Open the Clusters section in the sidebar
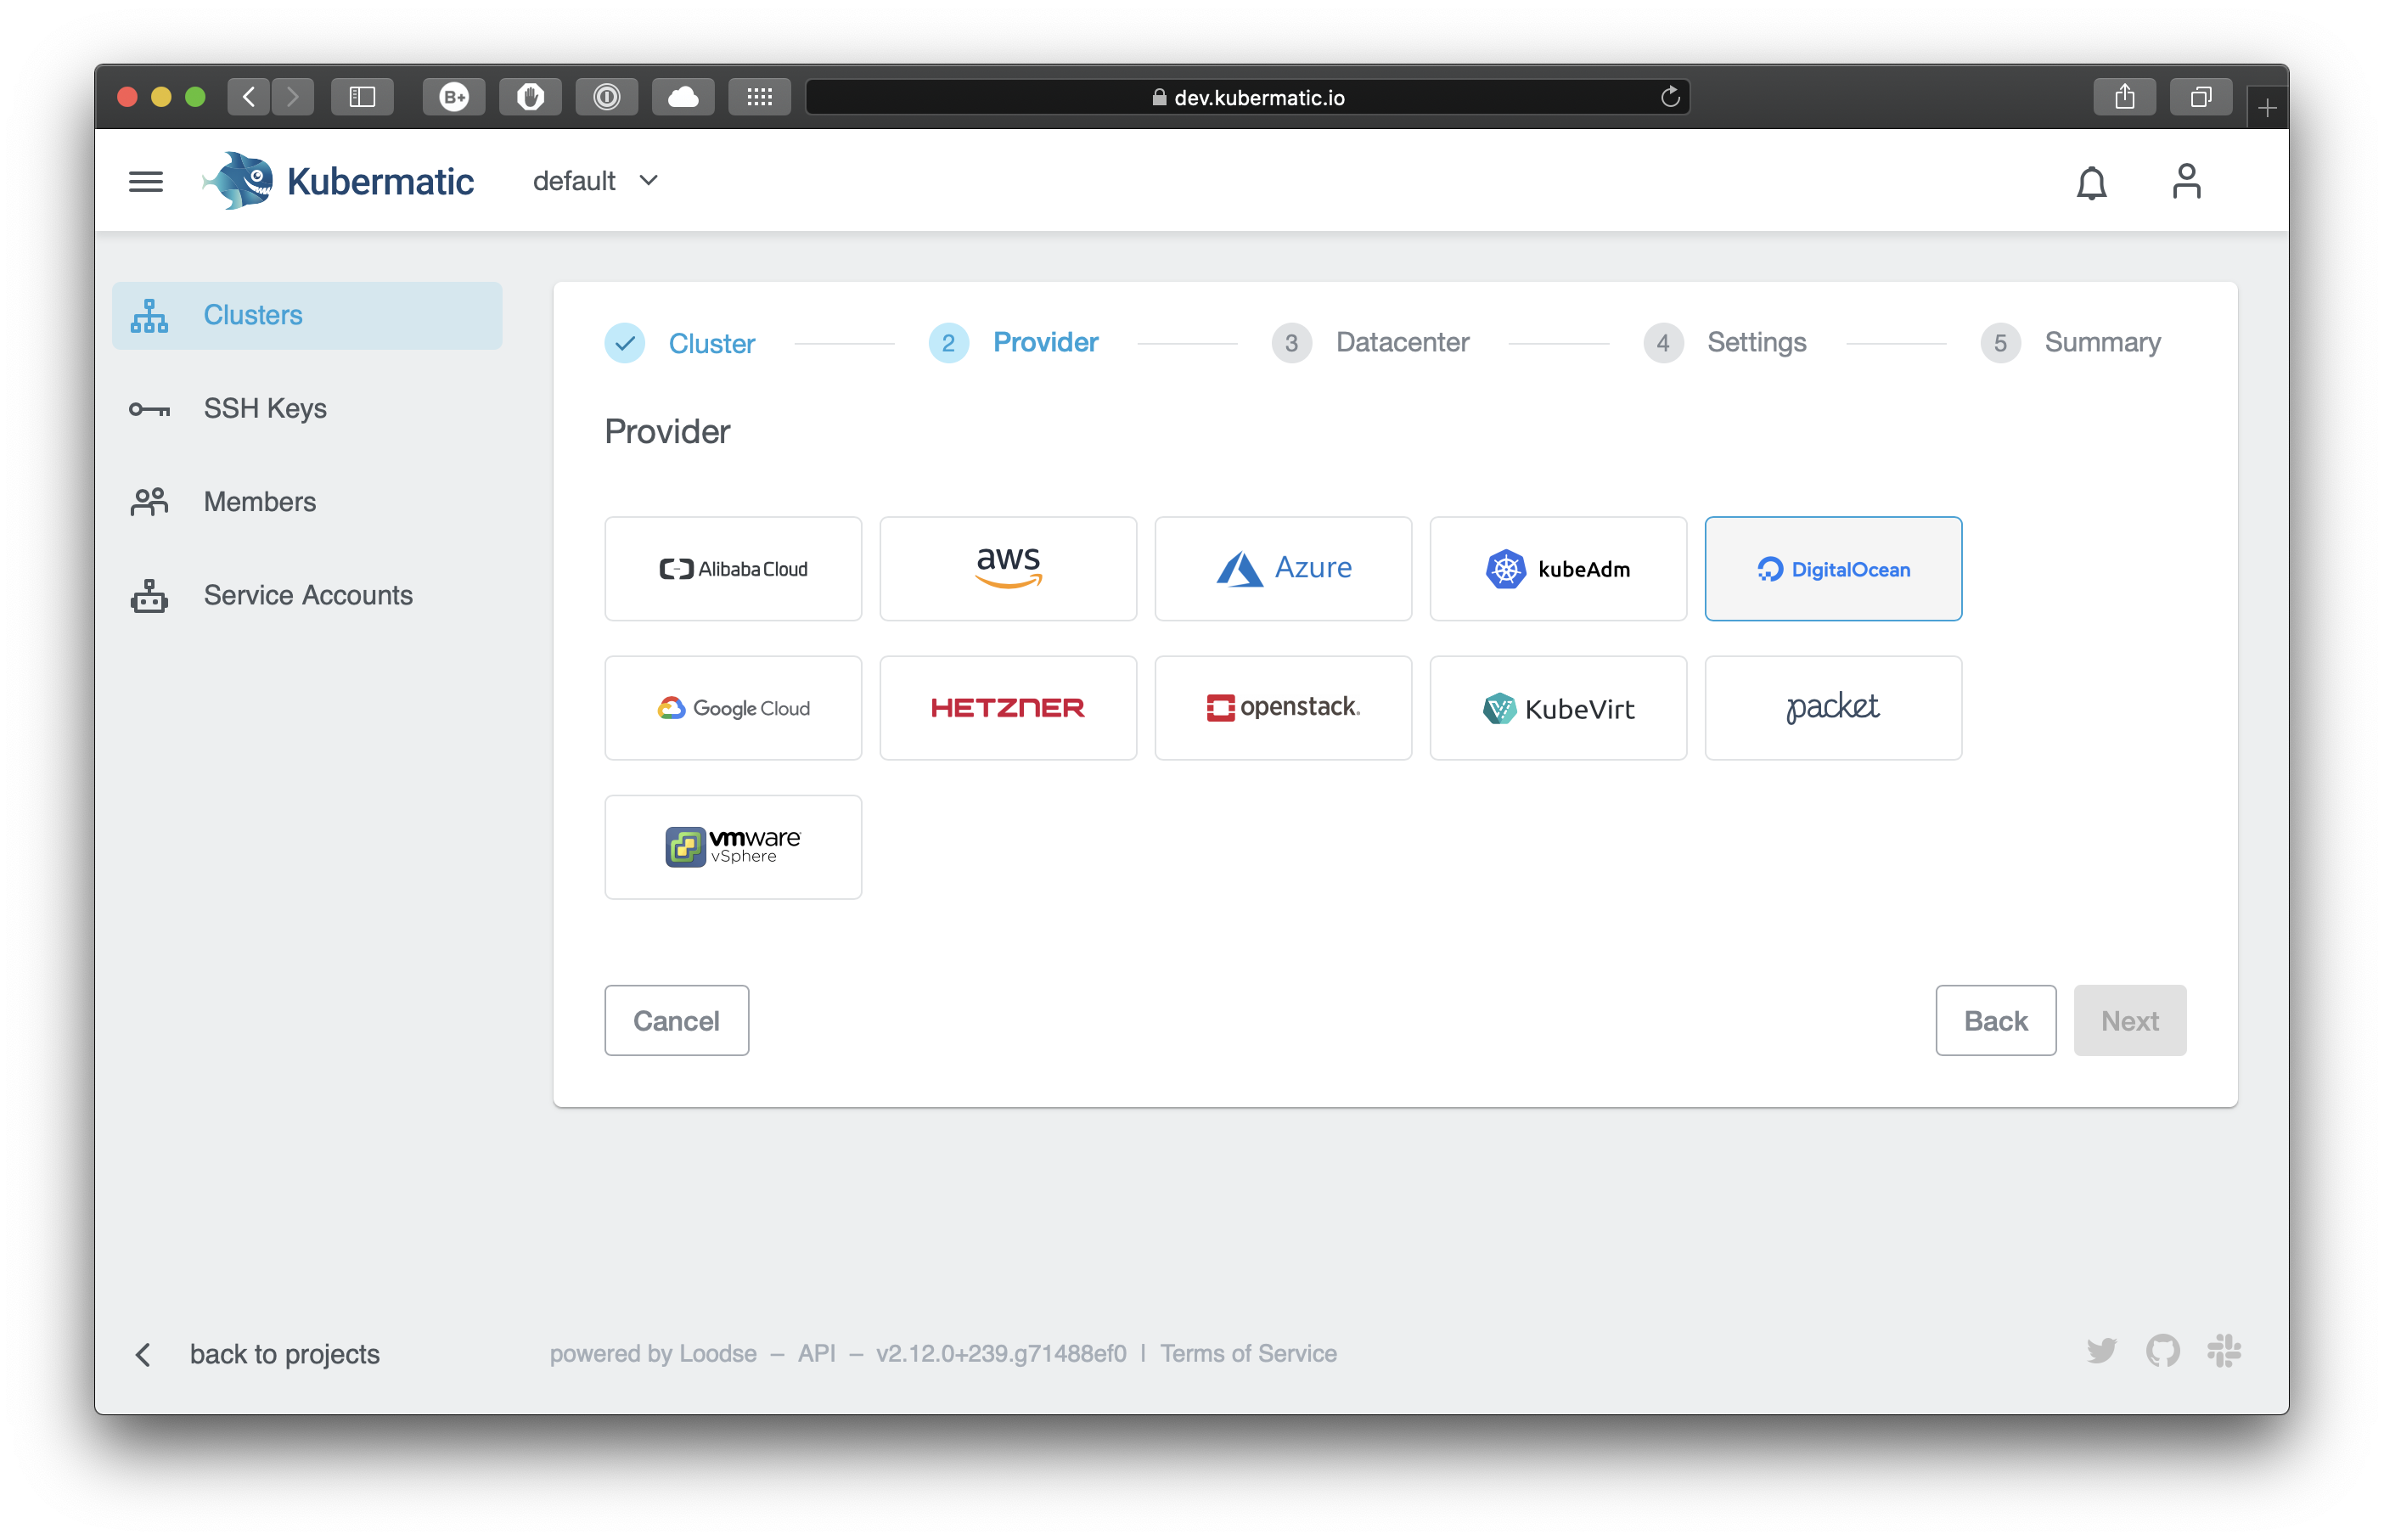 pyautogui.click(x=252, y=315)
